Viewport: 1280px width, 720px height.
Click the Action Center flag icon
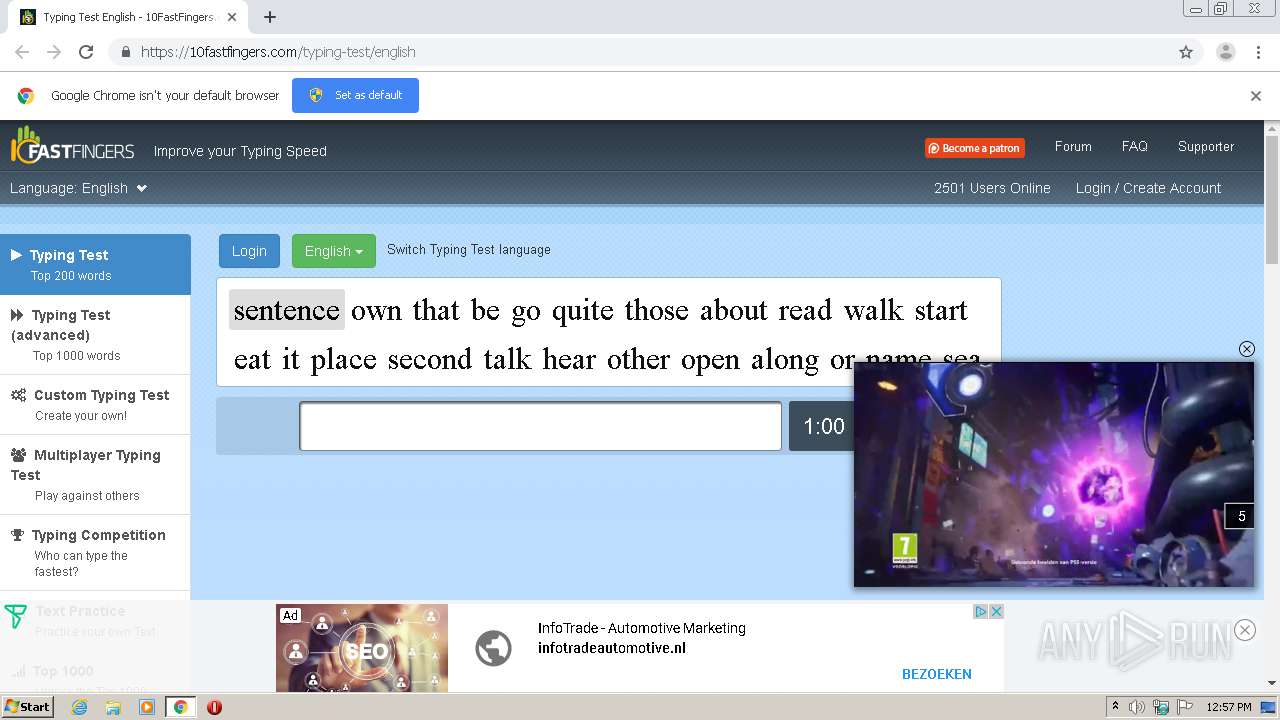click(1185, 707)
